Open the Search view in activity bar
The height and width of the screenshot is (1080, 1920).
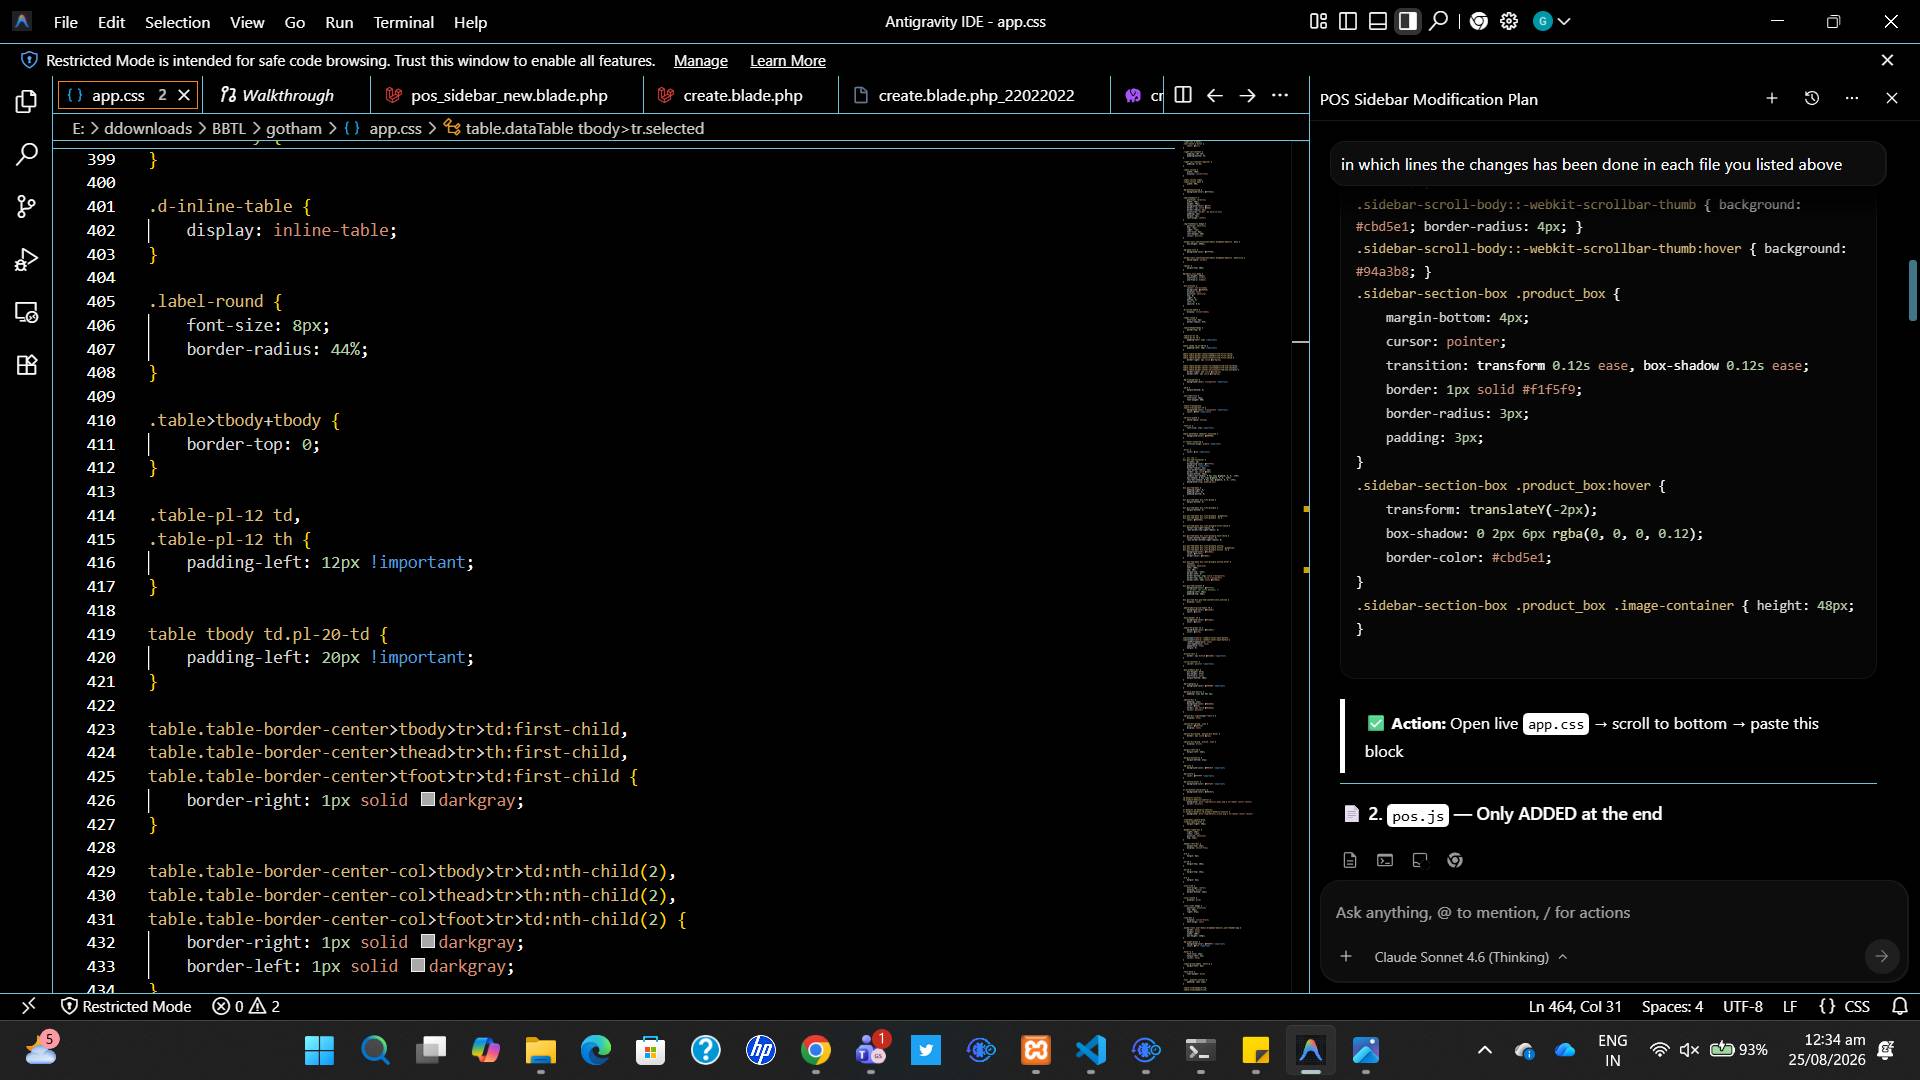[27, 155]
